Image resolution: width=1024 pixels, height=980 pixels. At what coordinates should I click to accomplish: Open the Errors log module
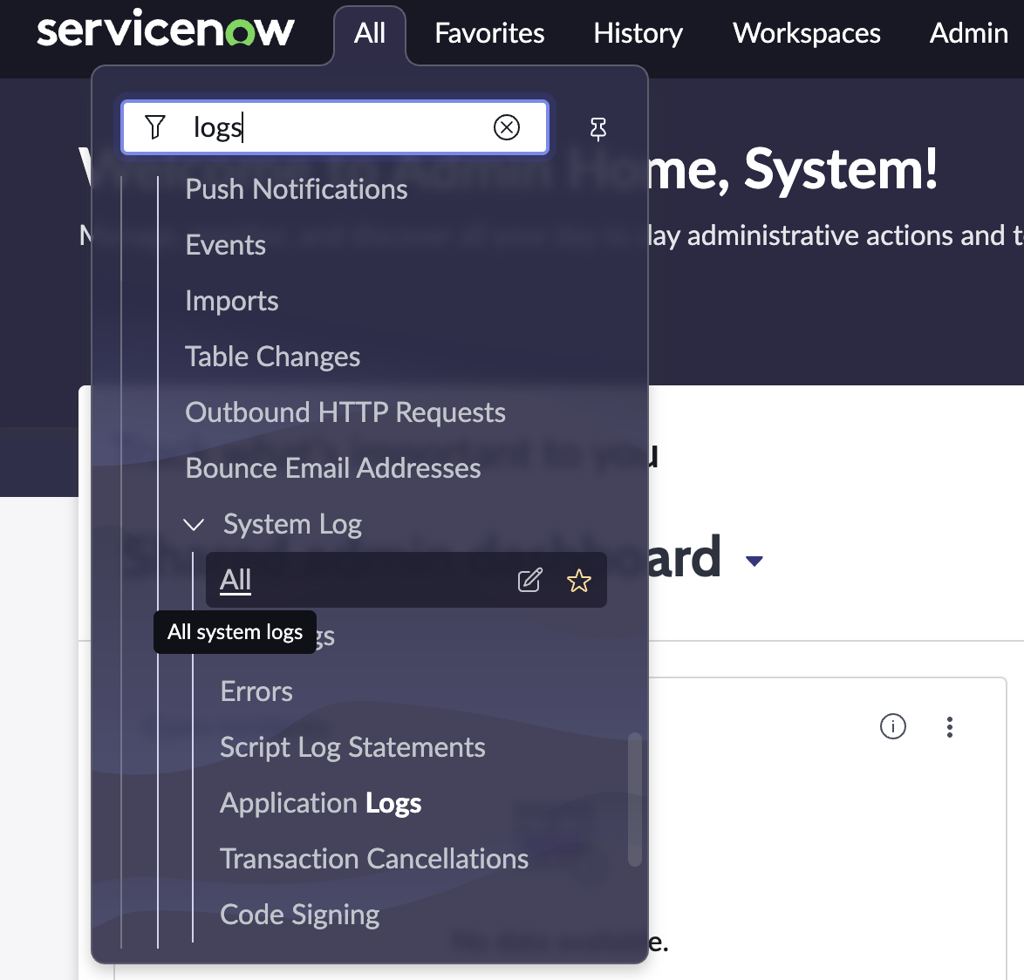(256, 691)
